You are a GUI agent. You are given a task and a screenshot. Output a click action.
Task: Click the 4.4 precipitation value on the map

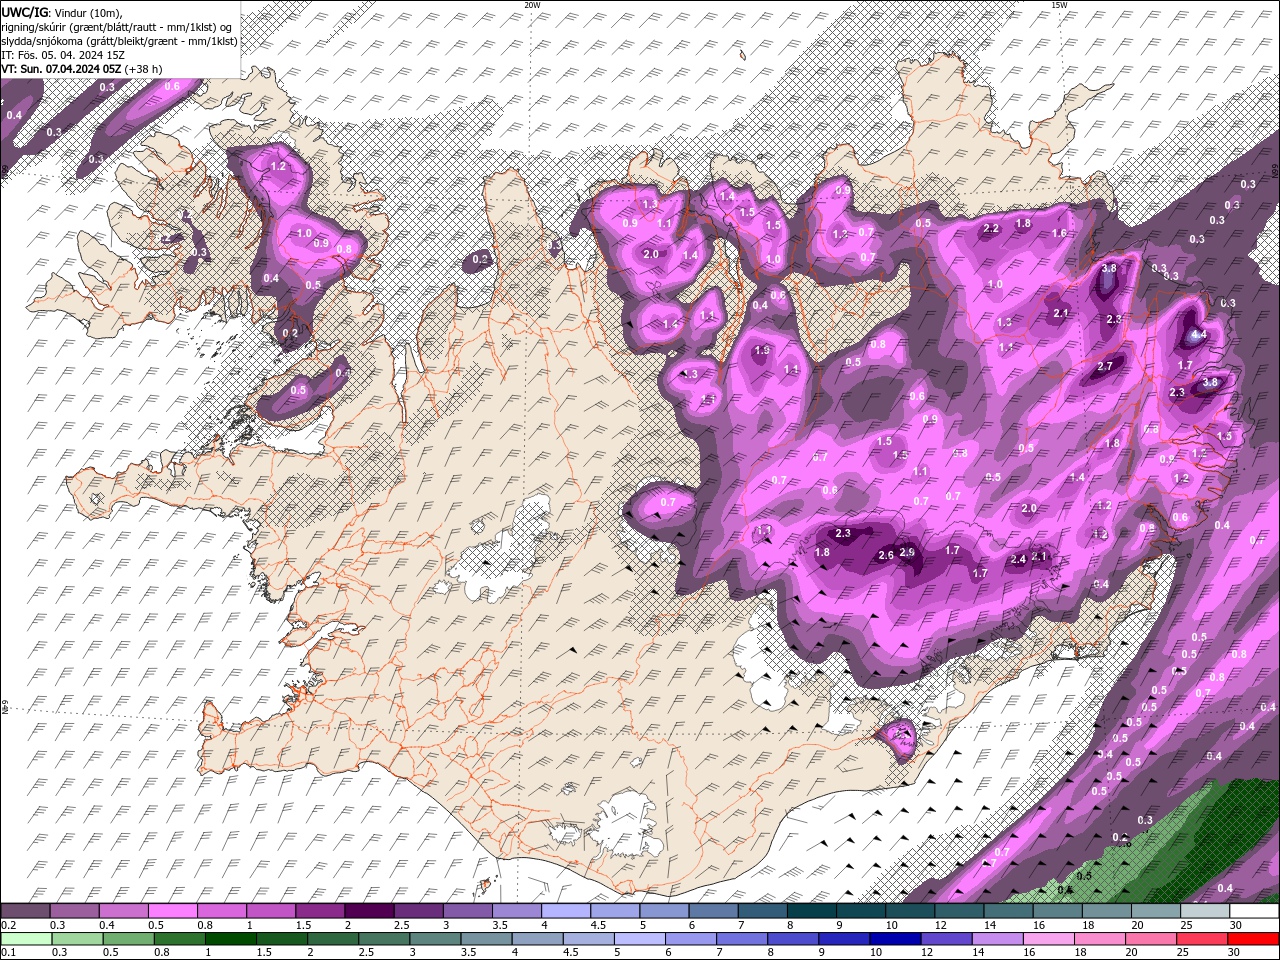click(1200, 335)
